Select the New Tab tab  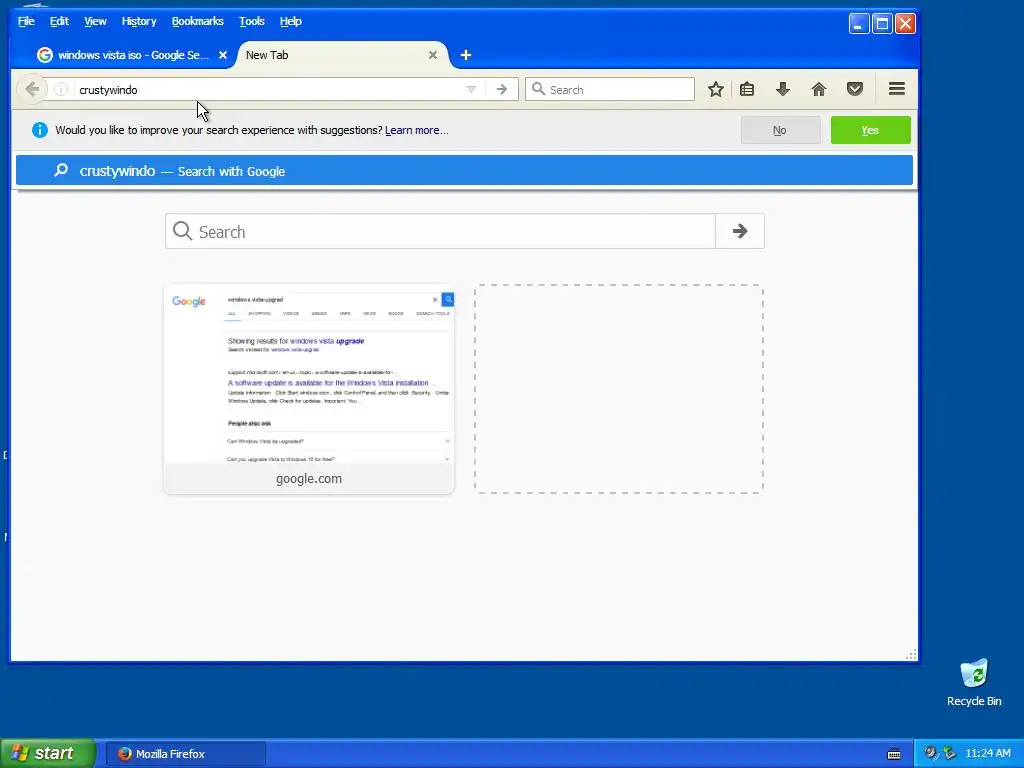(x=342, y=55)
